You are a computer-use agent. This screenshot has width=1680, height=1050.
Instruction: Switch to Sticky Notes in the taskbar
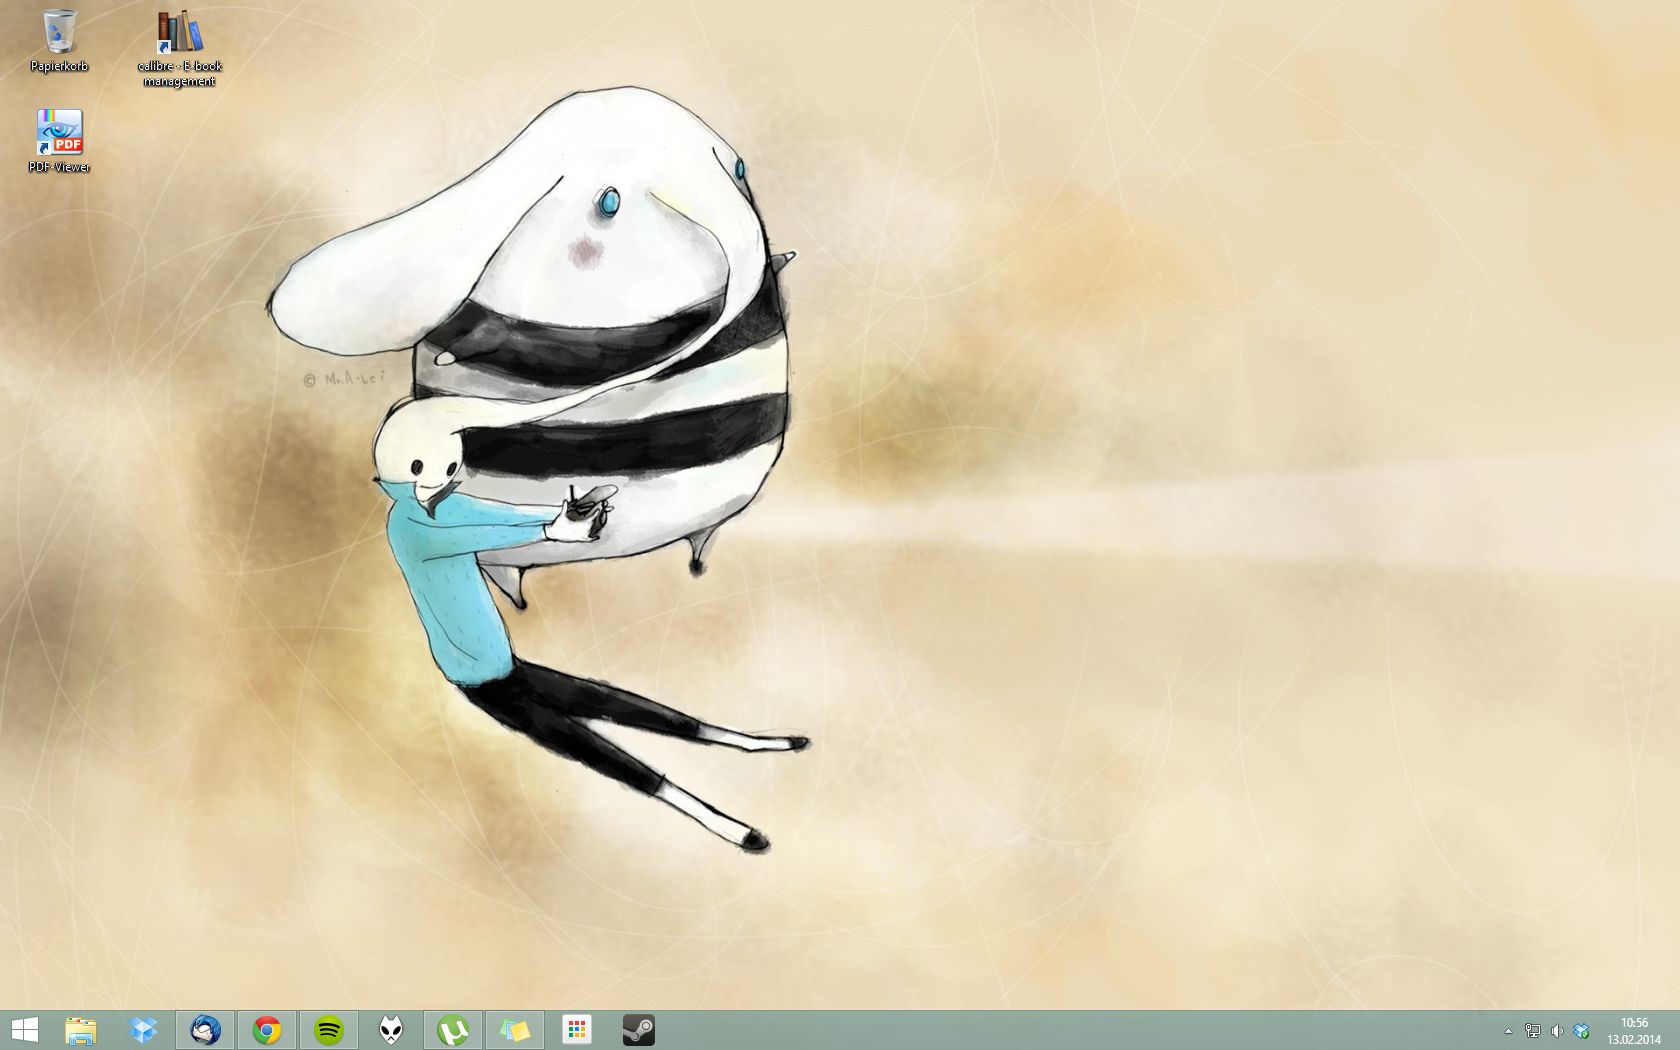pos(515,1030)
